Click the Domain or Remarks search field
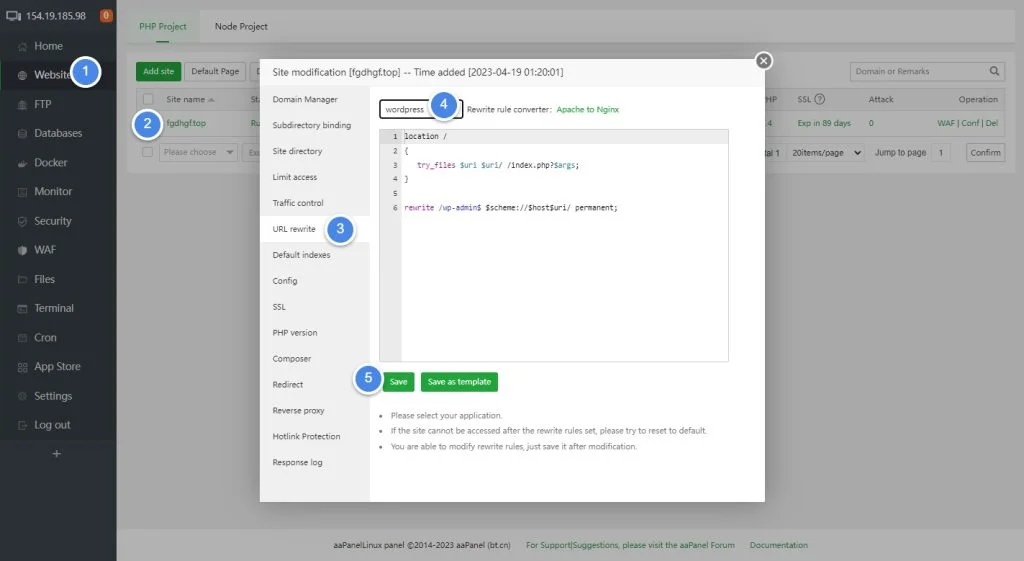Viewport: 1024px width, 561px height. tap(918, 71)
